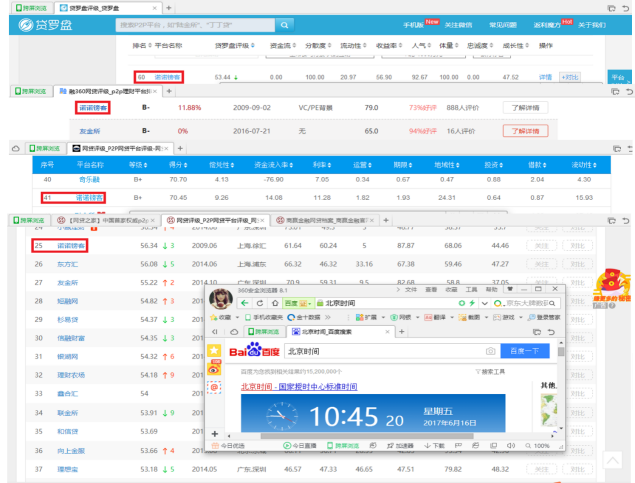Click the 贷罗盘 P2P search input field
Viewport: 635px width, 483px height.
click(195, 25)
